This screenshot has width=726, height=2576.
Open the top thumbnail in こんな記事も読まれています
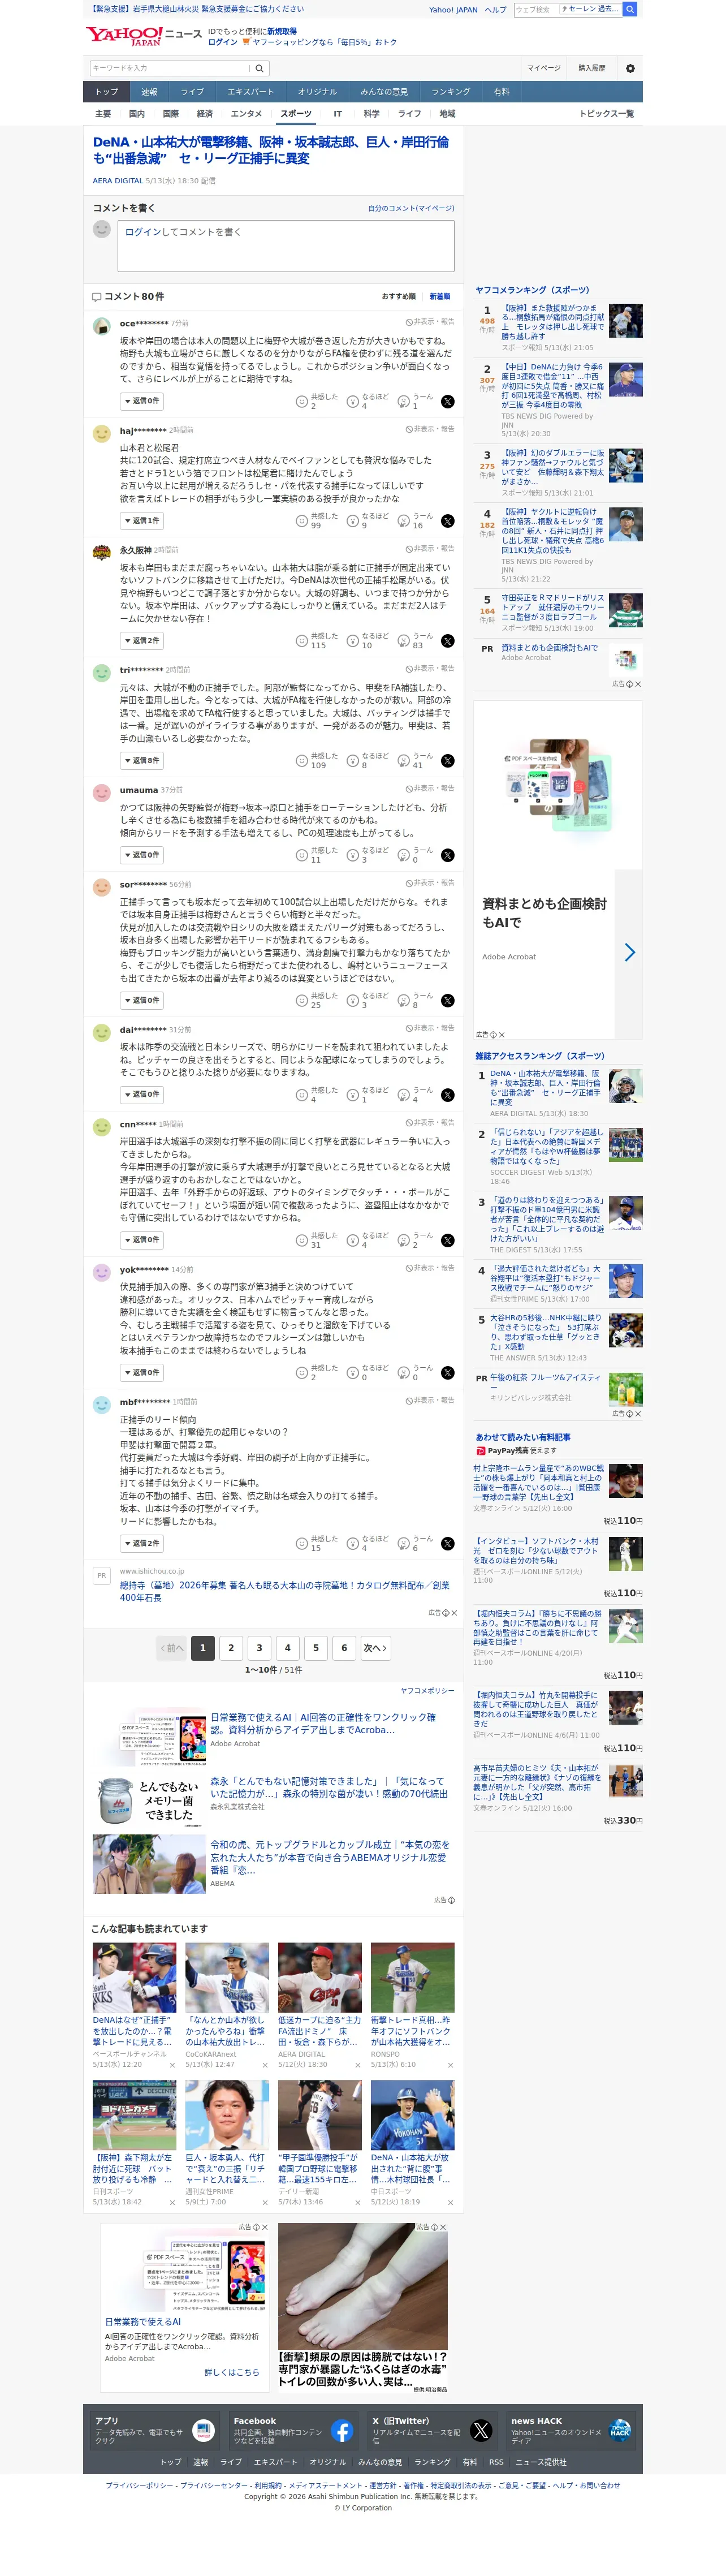[134, 1978]
